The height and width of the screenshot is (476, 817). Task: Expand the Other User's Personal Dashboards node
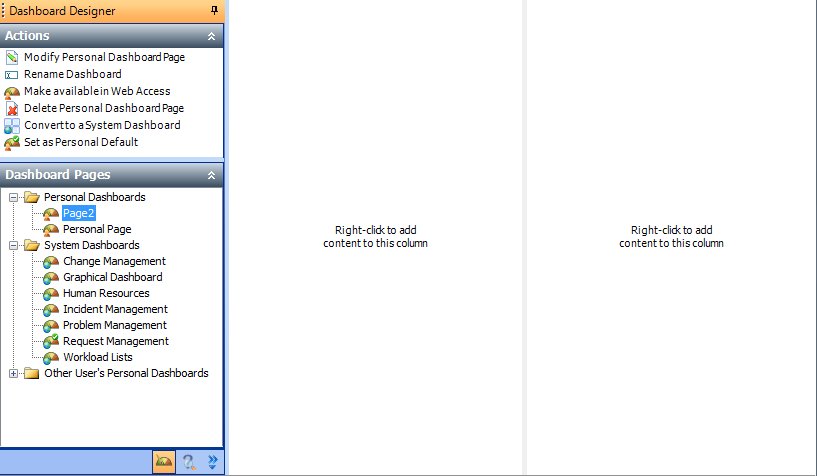(x=14, y=373)
